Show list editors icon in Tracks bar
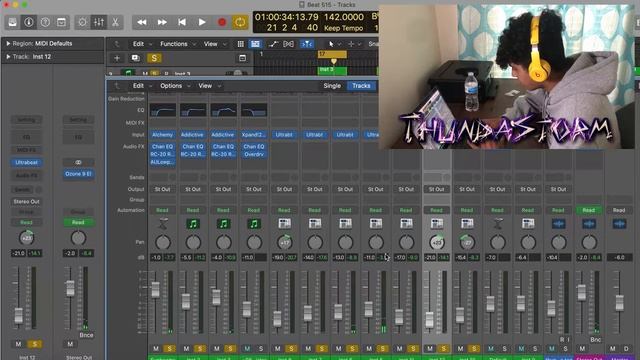 coord(241,44)
